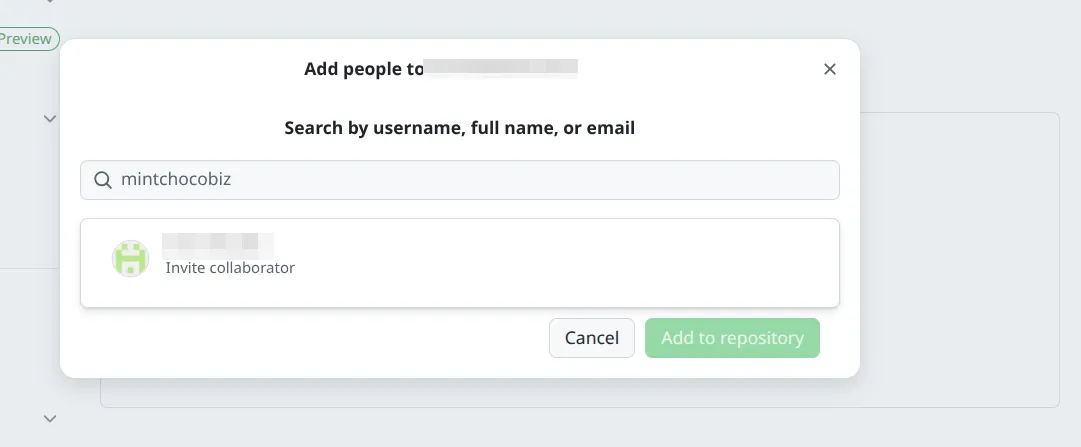Click the Search by username heading
The width and height of the screenshot is (1081, 447).
pyautogui.click(x=460, y=128)
